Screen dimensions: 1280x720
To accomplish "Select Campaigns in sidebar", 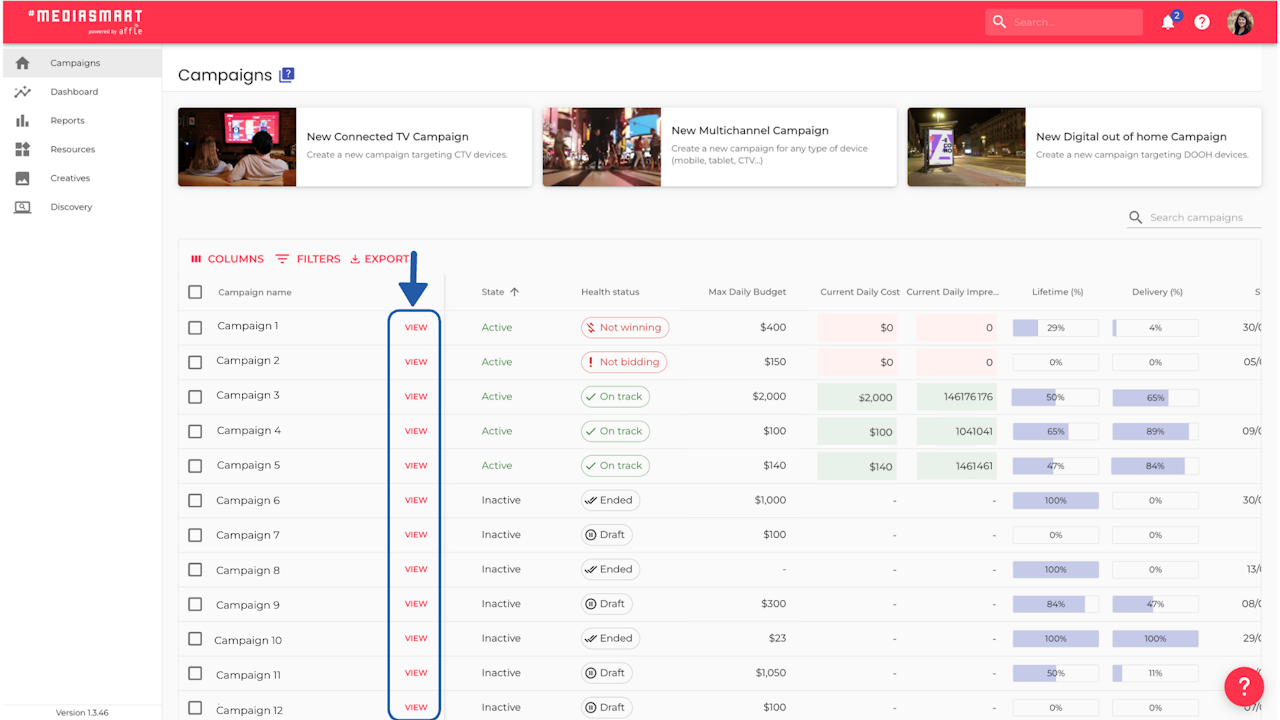I will 75,63.
